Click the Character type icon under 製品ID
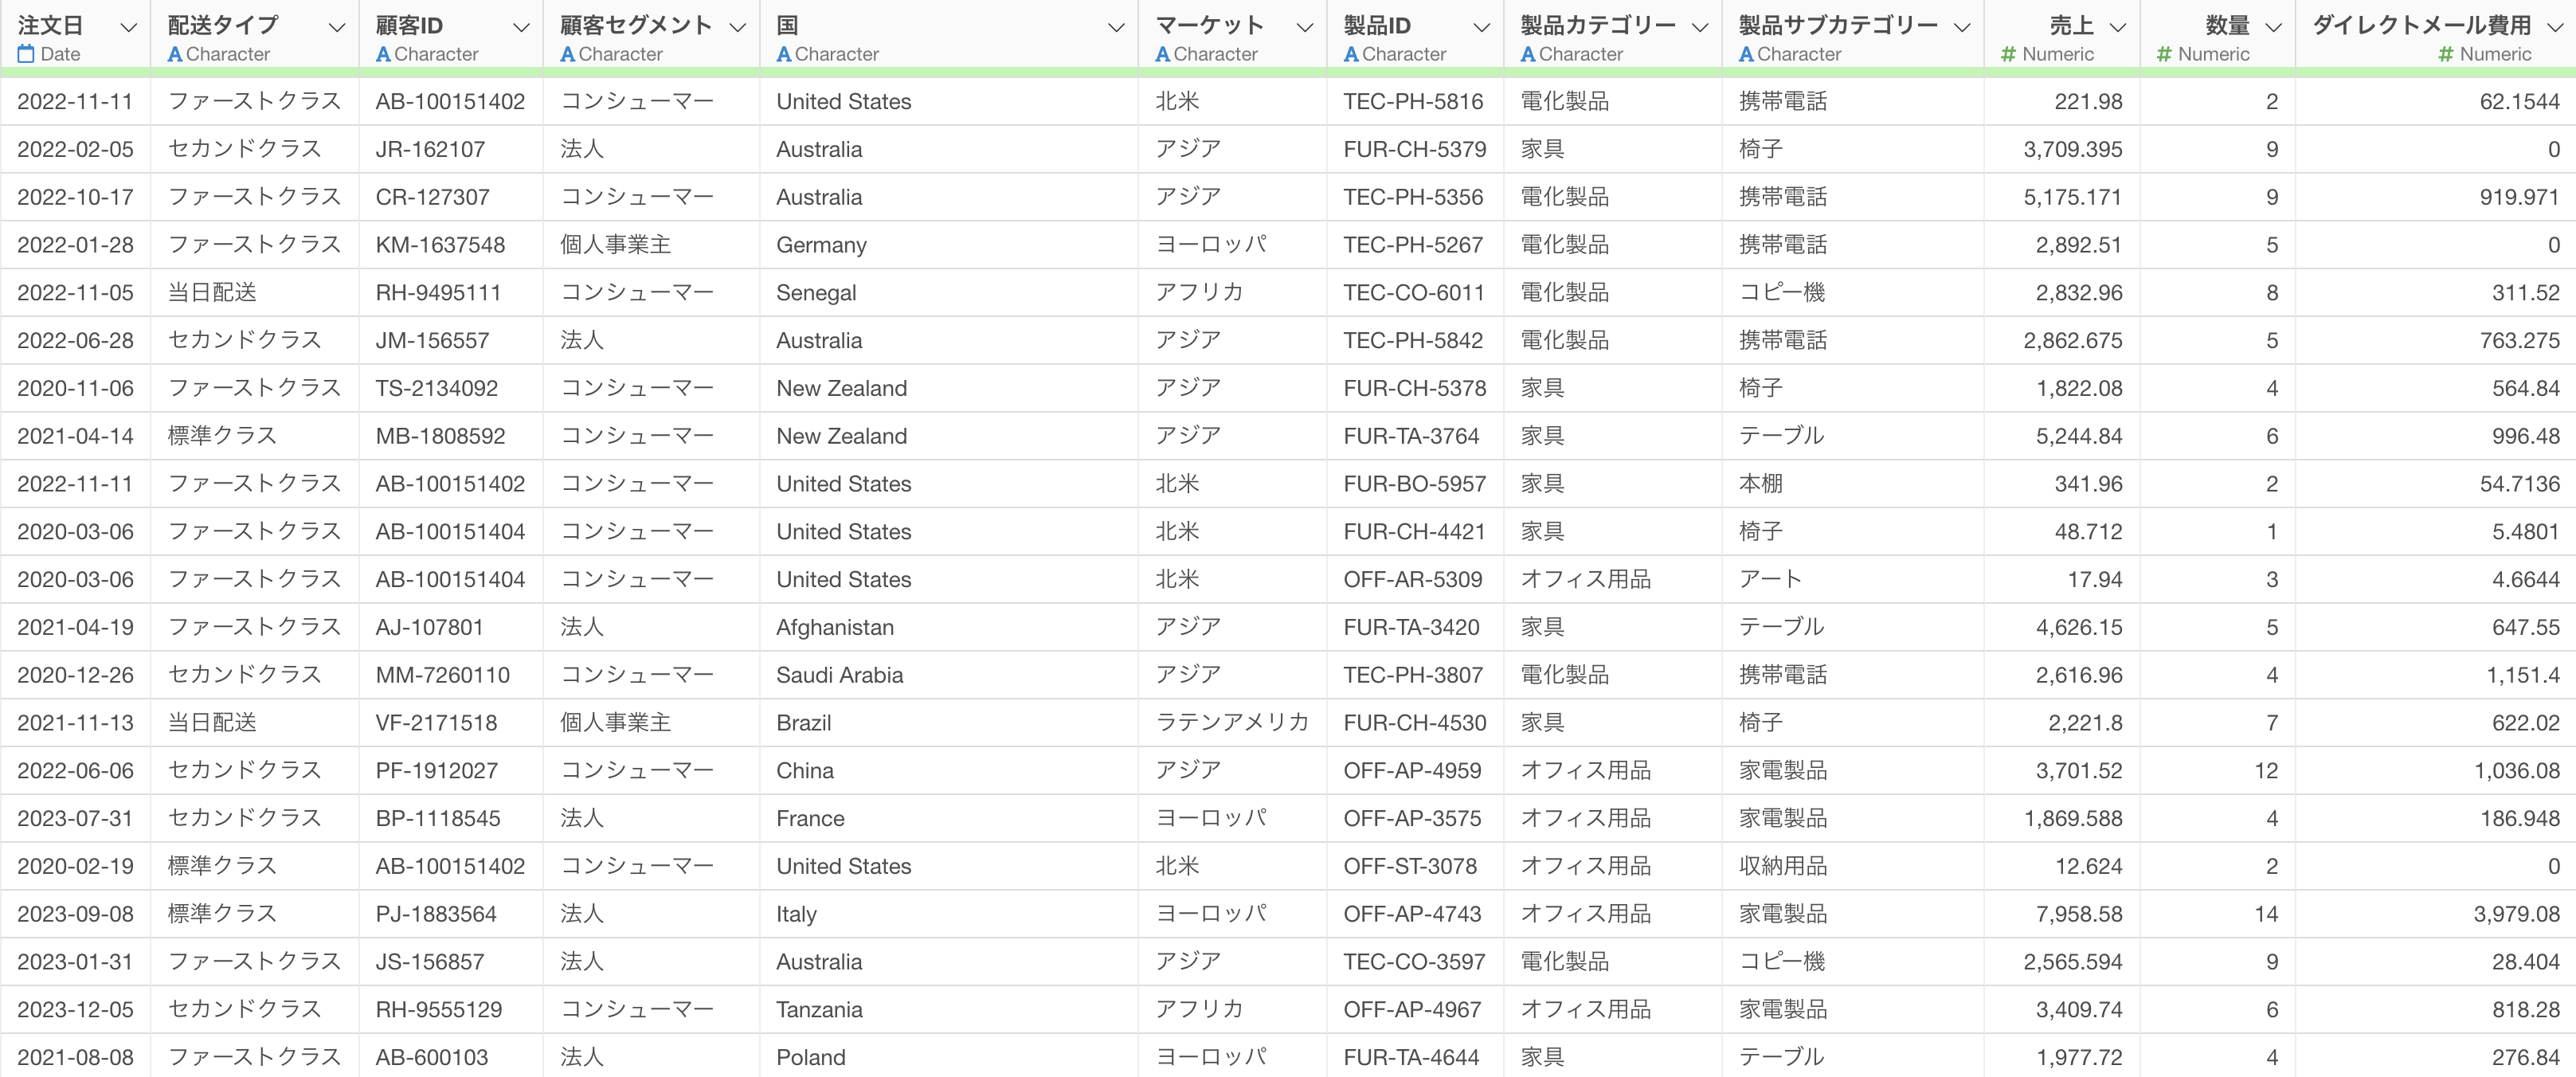The height and width of the screenshot is (1077, 2576). (x=1351, y=54)
